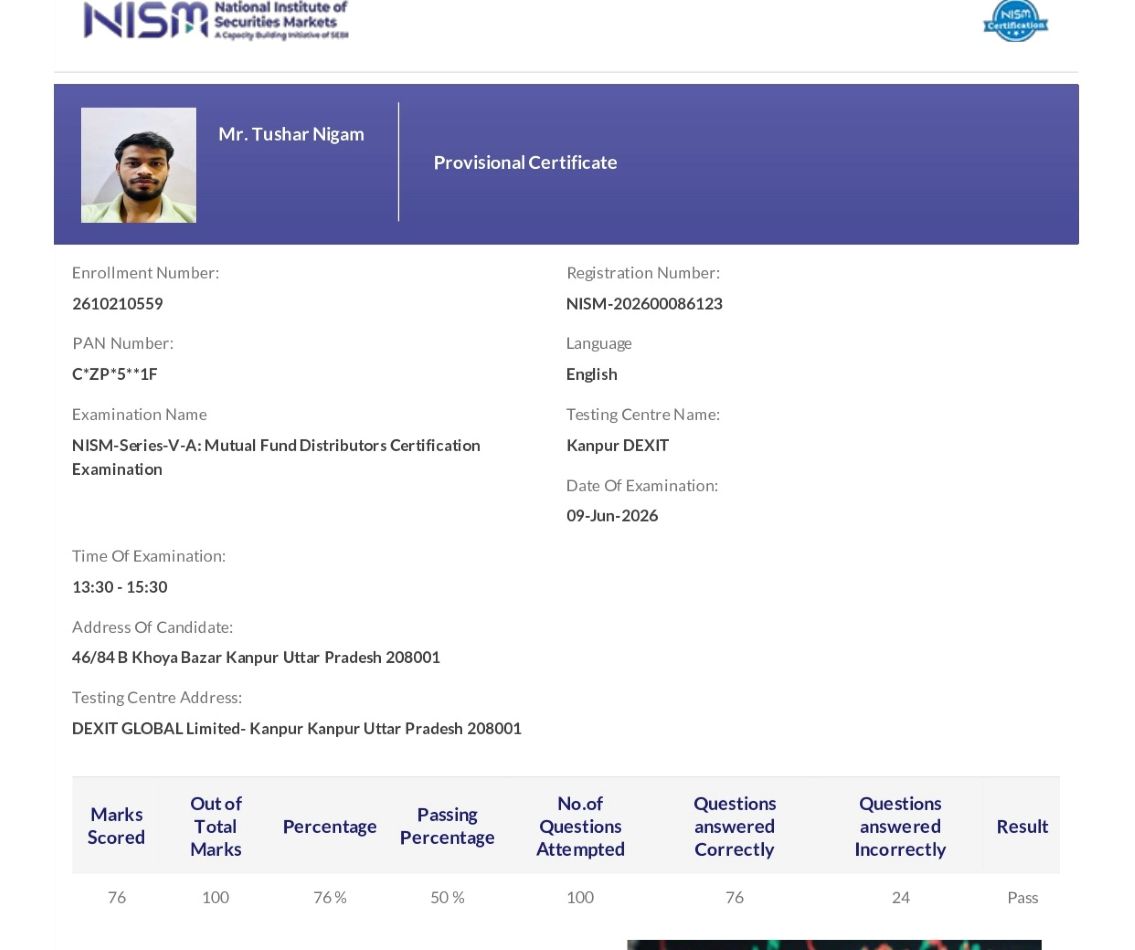Select the Enrollment Number label

145,273
